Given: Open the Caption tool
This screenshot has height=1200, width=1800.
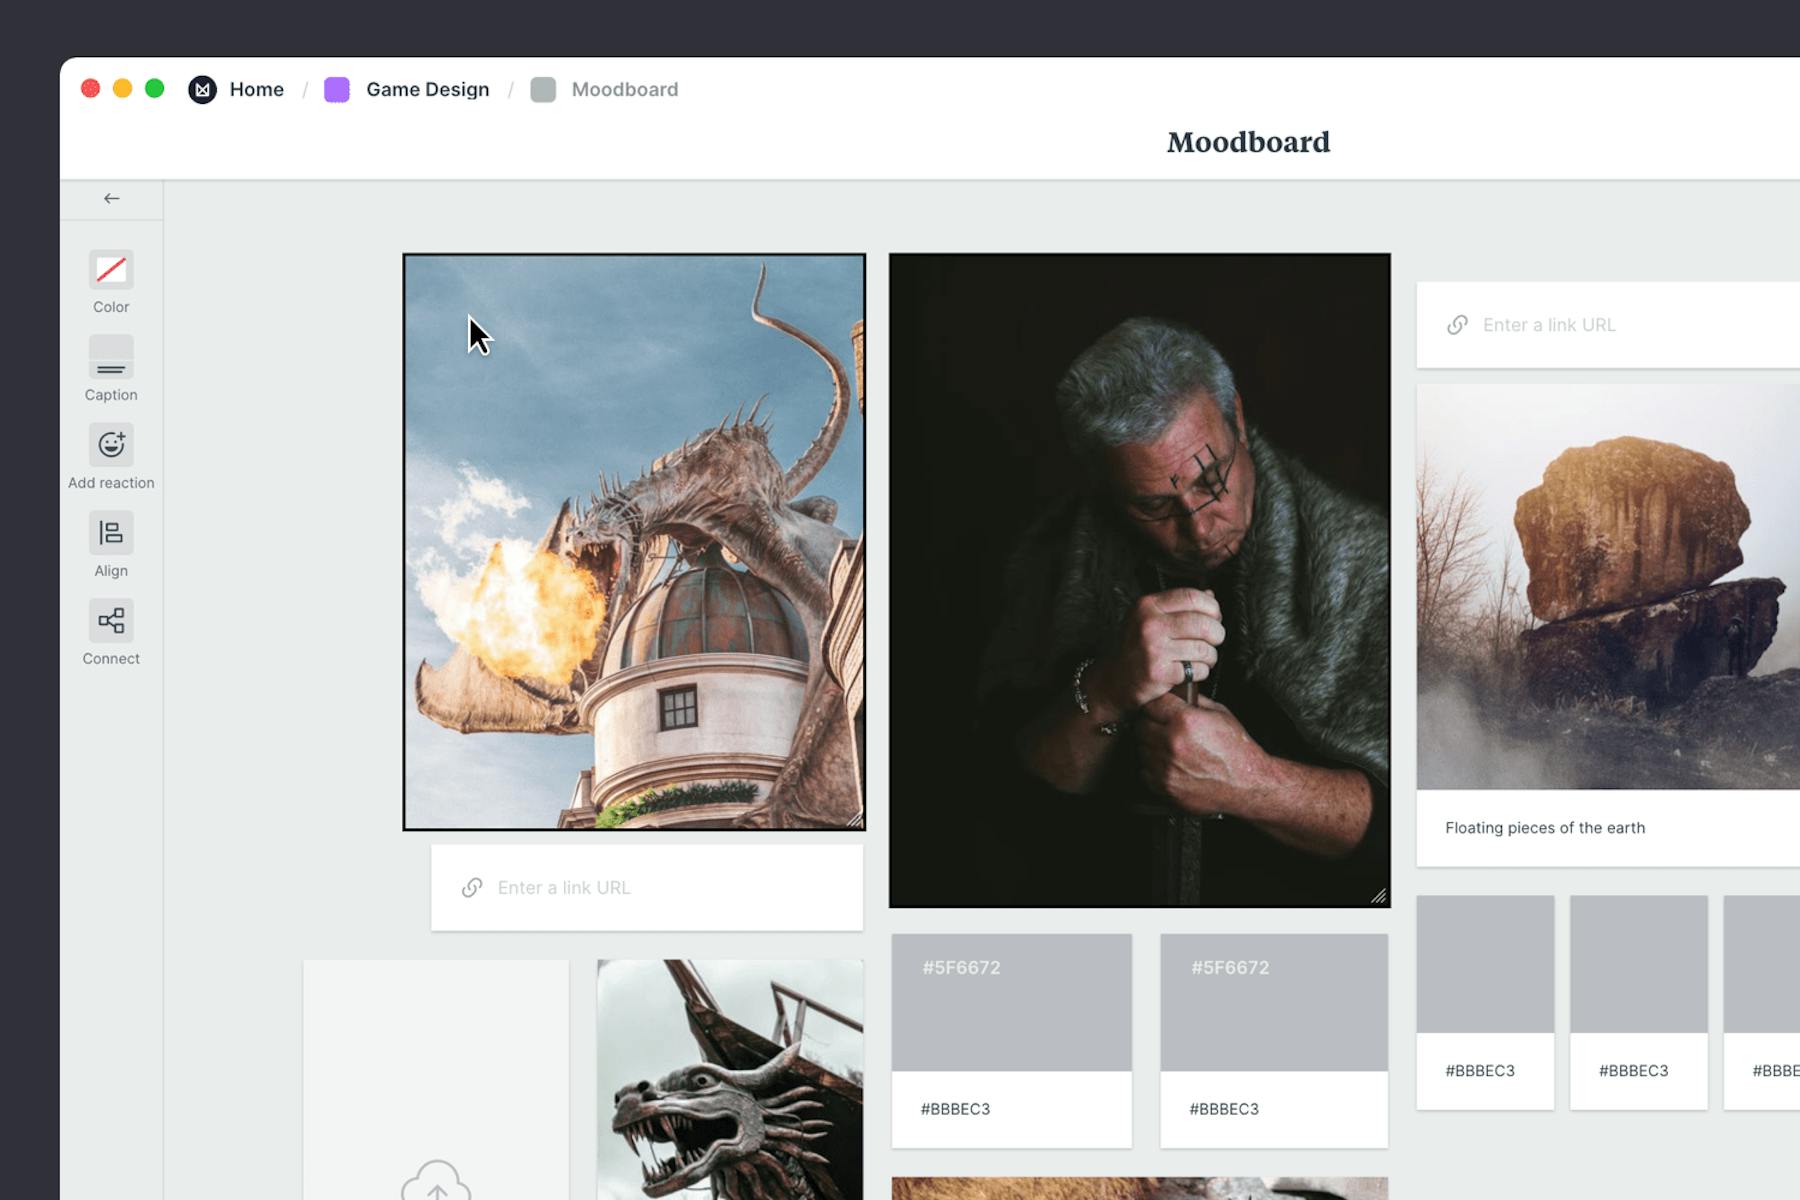Looking at the screenshot, I should pos(111,357).
